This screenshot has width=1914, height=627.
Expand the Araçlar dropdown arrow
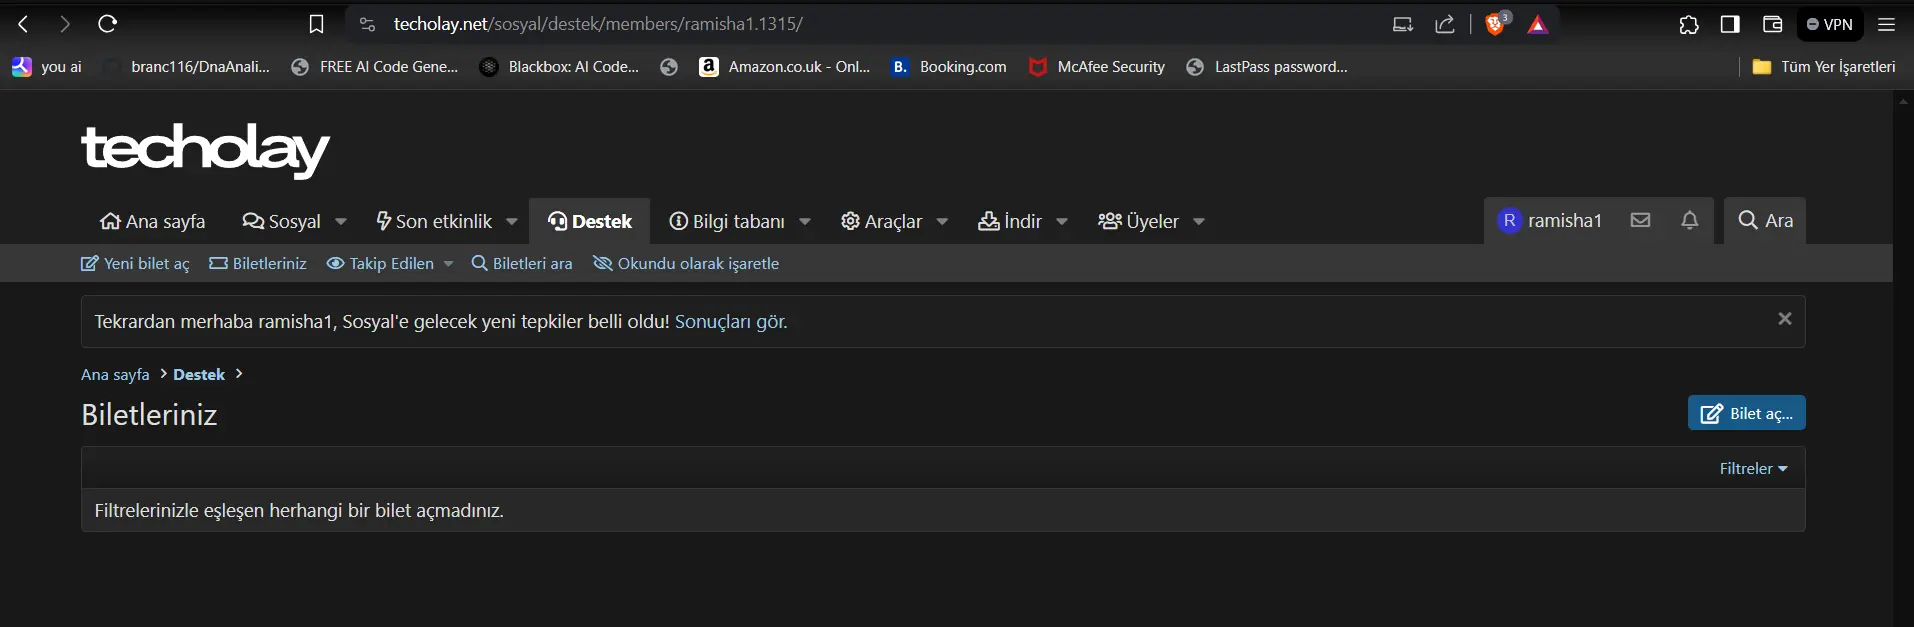coord(942,222)
